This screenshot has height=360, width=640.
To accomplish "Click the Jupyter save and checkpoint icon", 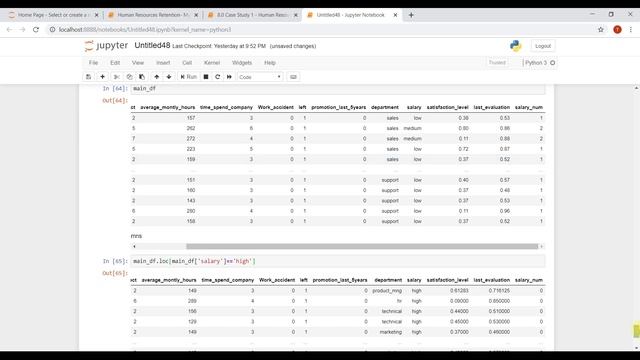I will click(x=89, y=77).
